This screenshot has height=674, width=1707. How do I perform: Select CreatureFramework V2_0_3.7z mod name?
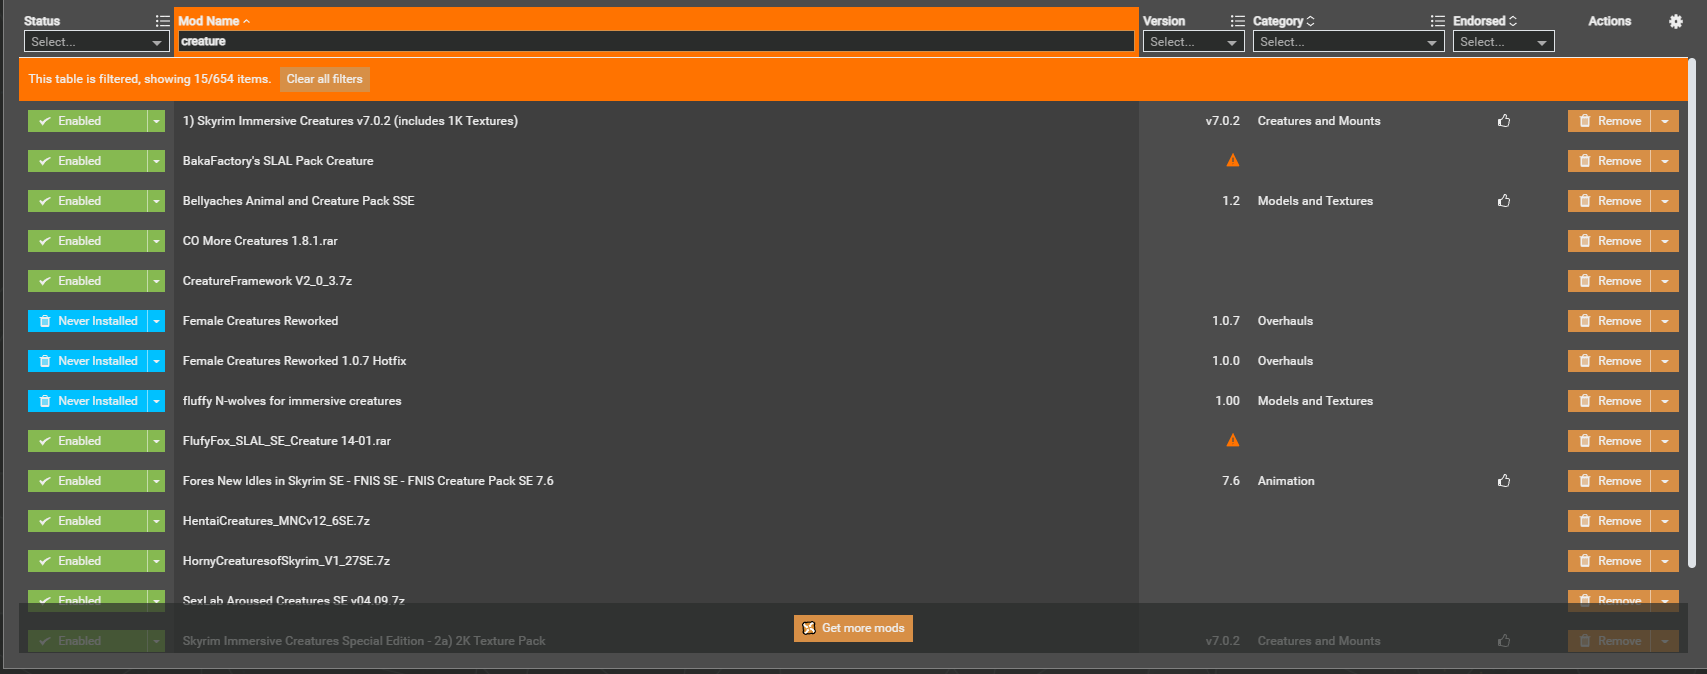tap(267, 281)
